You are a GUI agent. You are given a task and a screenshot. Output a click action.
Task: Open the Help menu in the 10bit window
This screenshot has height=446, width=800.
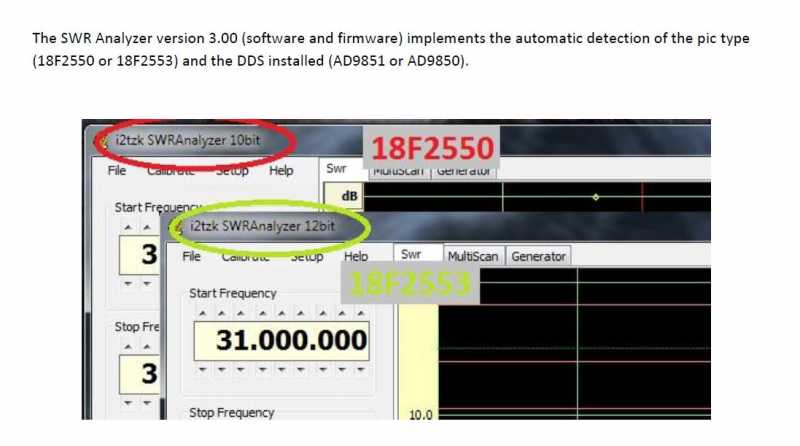(x=281, y=170)
